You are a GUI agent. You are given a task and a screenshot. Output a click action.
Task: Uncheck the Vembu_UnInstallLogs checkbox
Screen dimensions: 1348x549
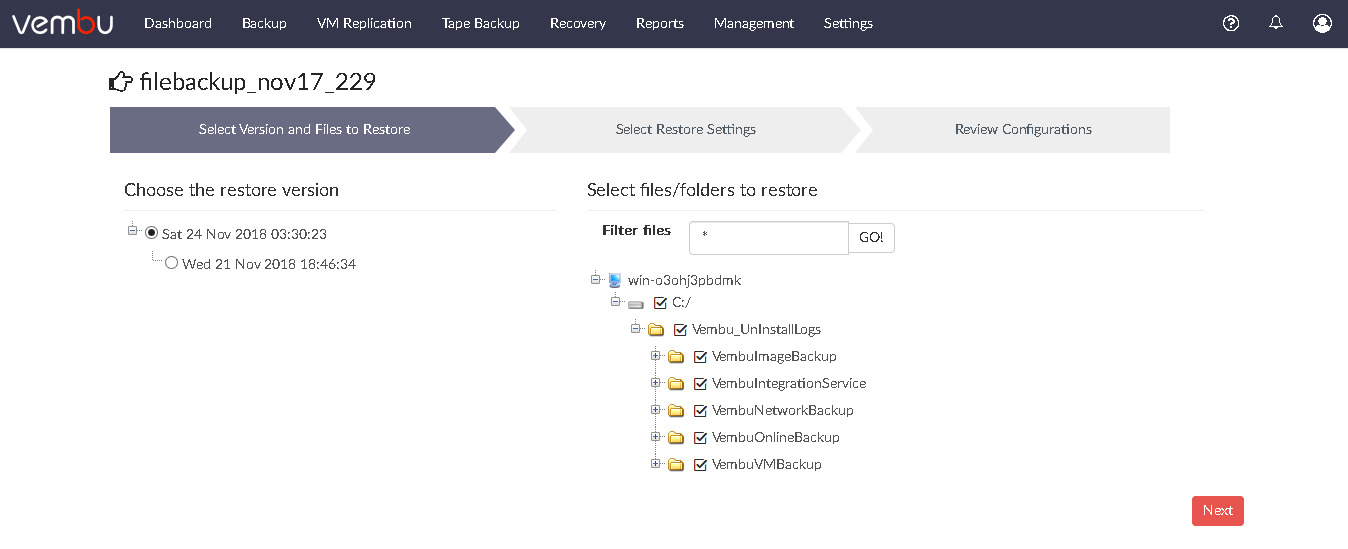(x=680, y=329)
